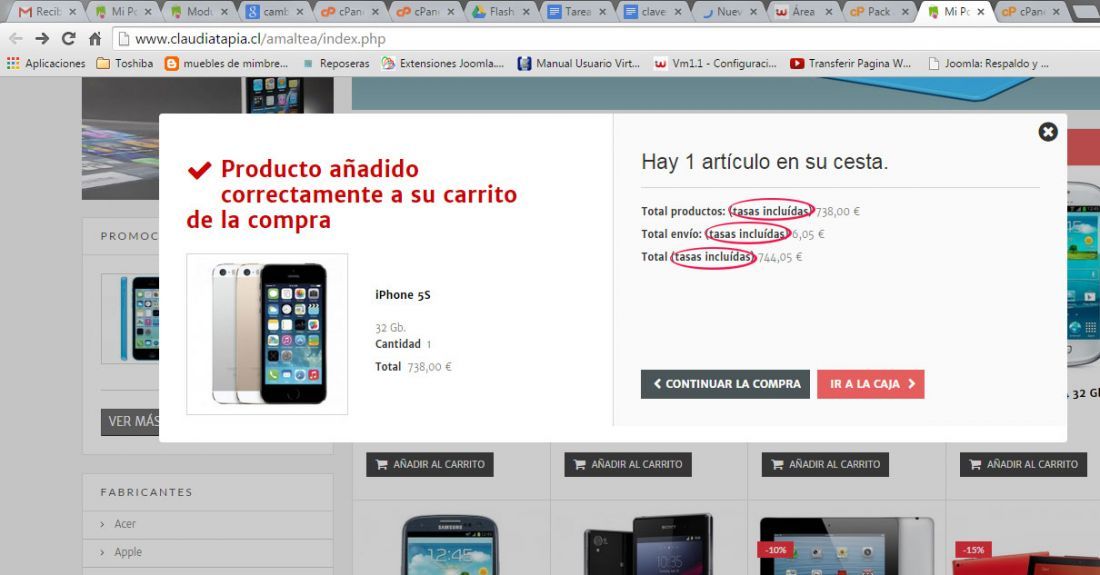
Task: Close the Gmail 'Recib' tab
Action: [x=72, y=12]
